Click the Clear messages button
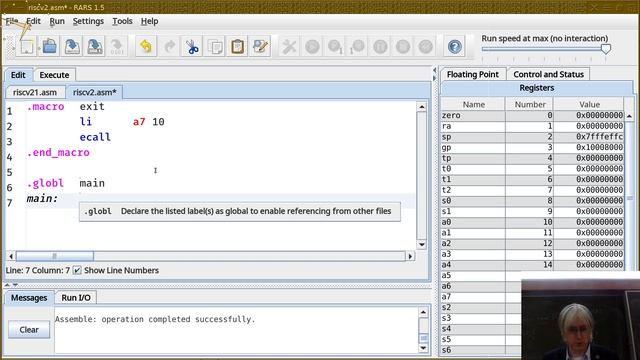The image size is (640, 360). 29,329
